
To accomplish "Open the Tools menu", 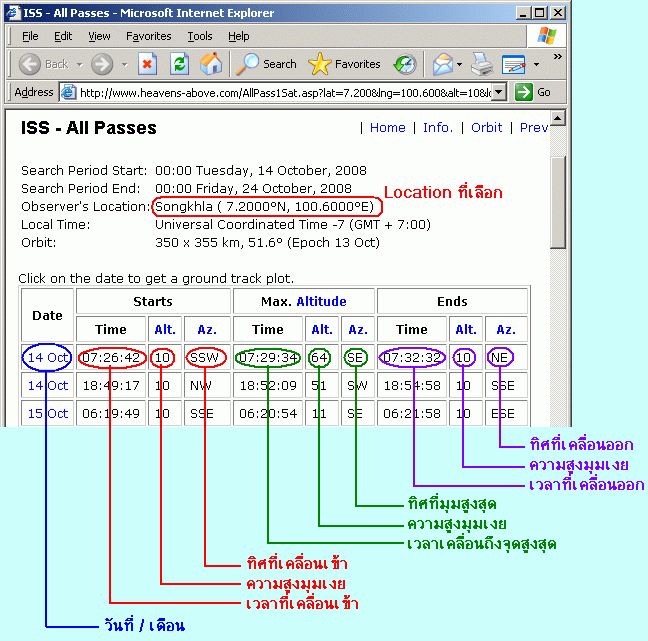I will pos(200,36).
